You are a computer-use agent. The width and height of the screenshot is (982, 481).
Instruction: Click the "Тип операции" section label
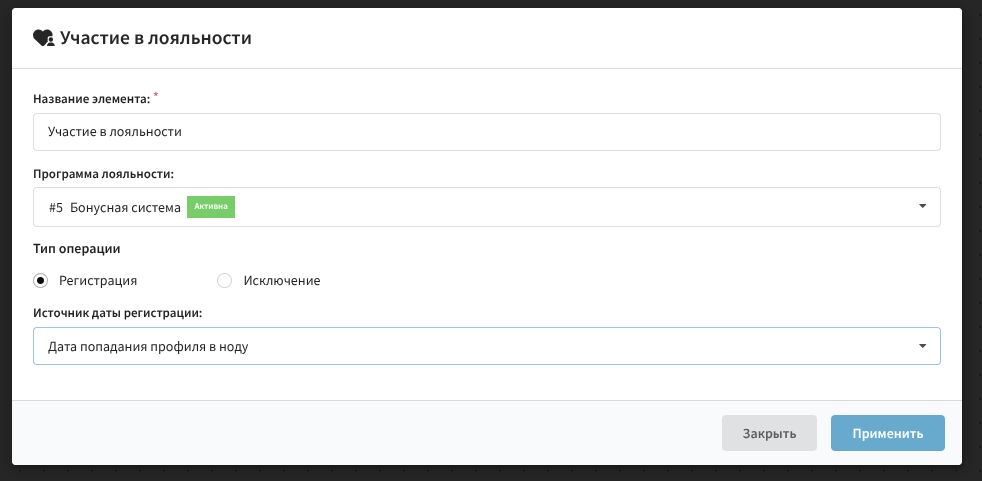coord(78,248)
